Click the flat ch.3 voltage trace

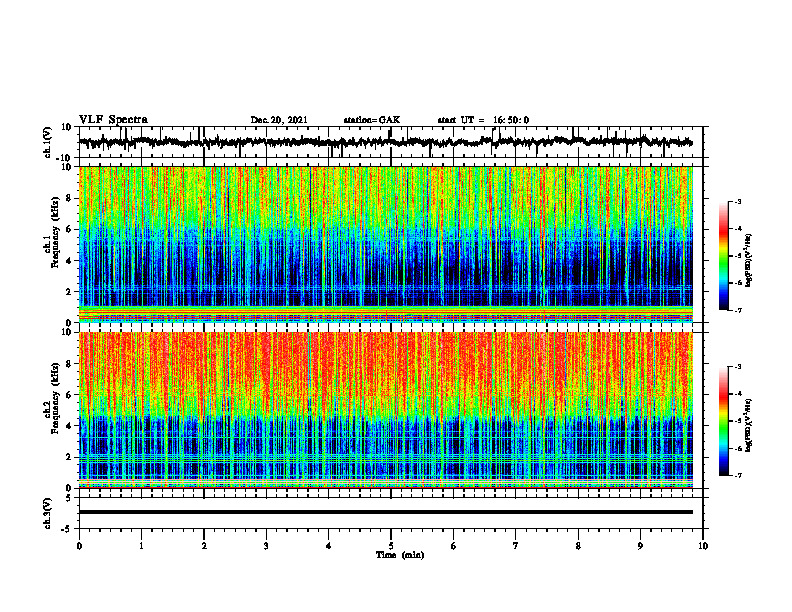[386, 512]
